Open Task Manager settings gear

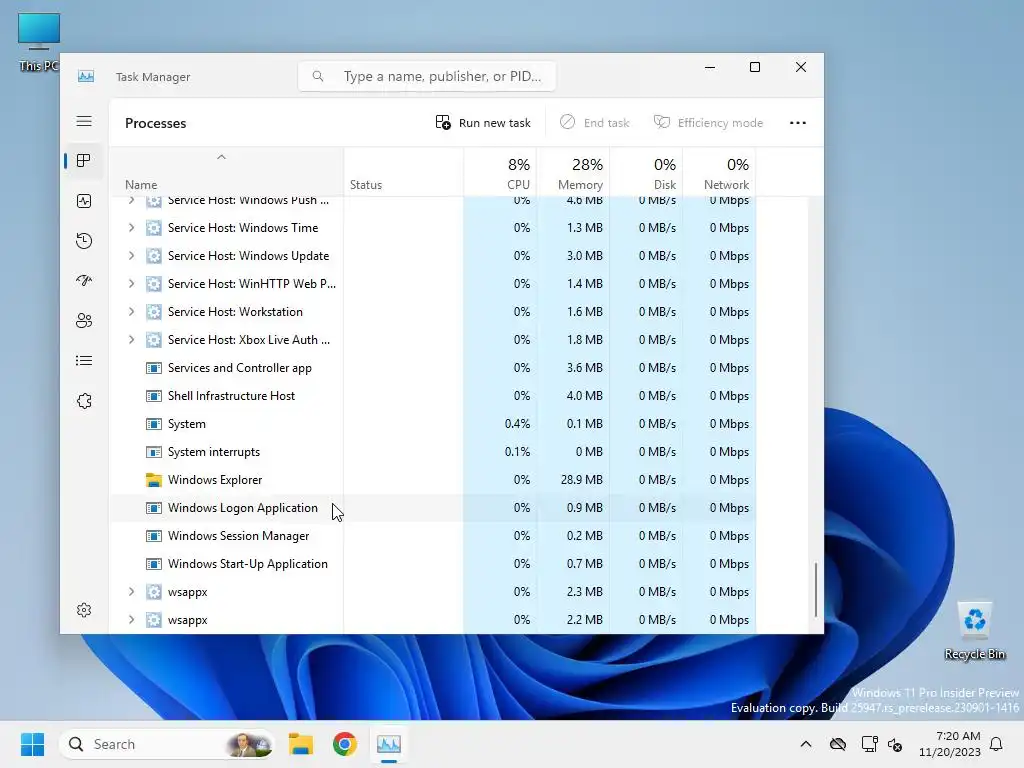click(x=84, y=610)
